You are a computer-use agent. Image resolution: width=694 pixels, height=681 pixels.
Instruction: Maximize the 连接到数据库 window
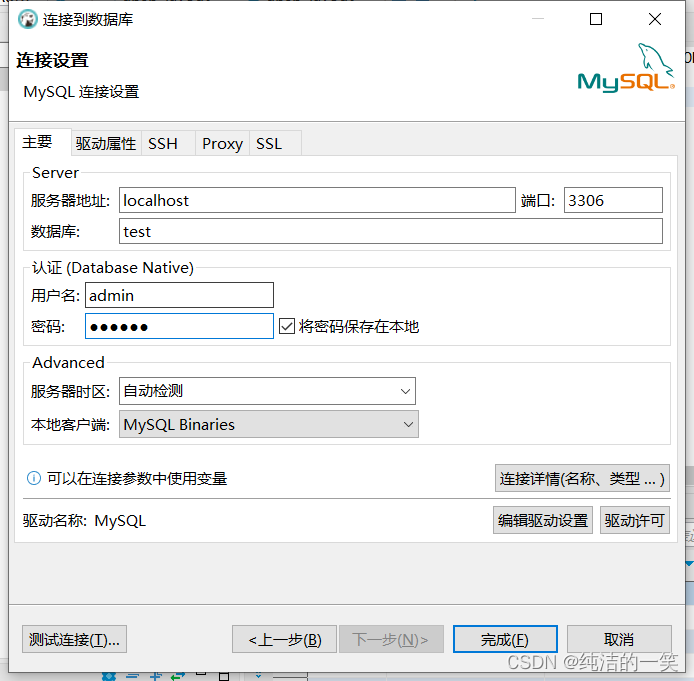[596, 19]
